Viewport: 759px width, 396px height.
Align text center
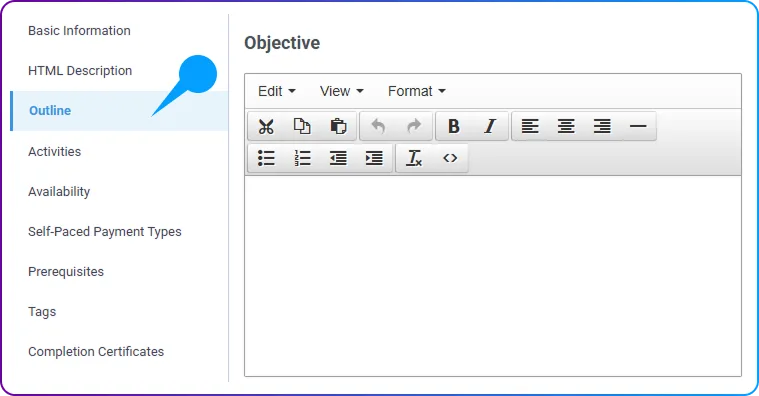click(566, 126)
